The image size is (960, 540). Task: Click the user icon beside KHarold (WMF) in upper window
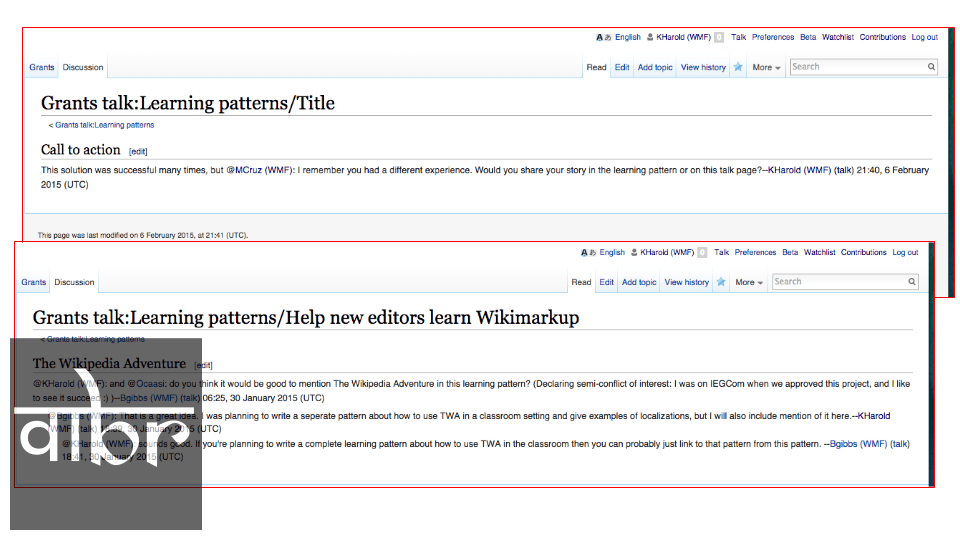650,37
